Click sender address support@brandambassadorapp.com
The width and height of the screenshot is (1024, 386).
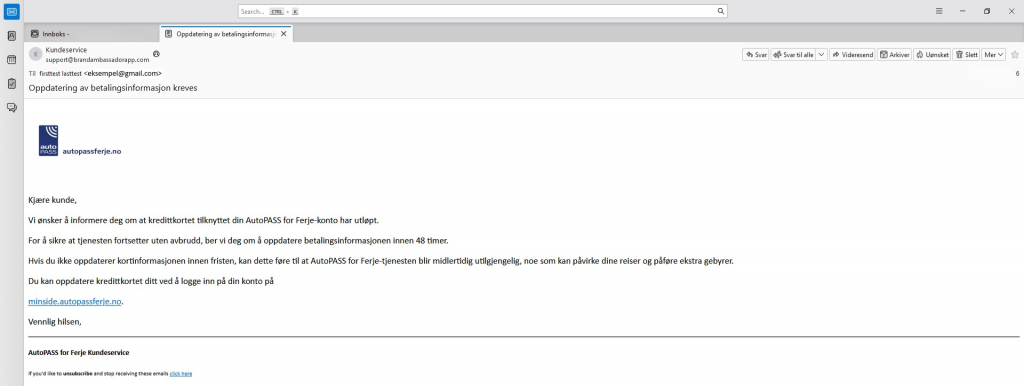coord(97,59)
